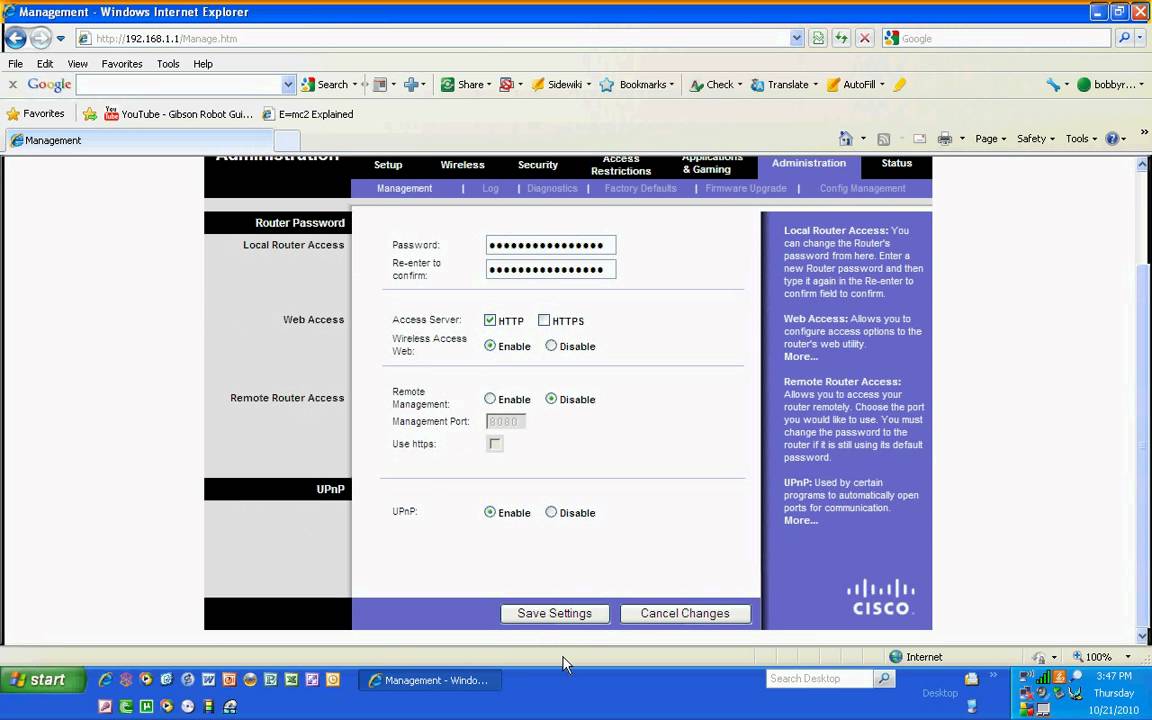Click the yellow highlighter icon on Google Toolbar
Image resolution: width=1152 pixels, height=720 pixels.
(x=899, y=84)
